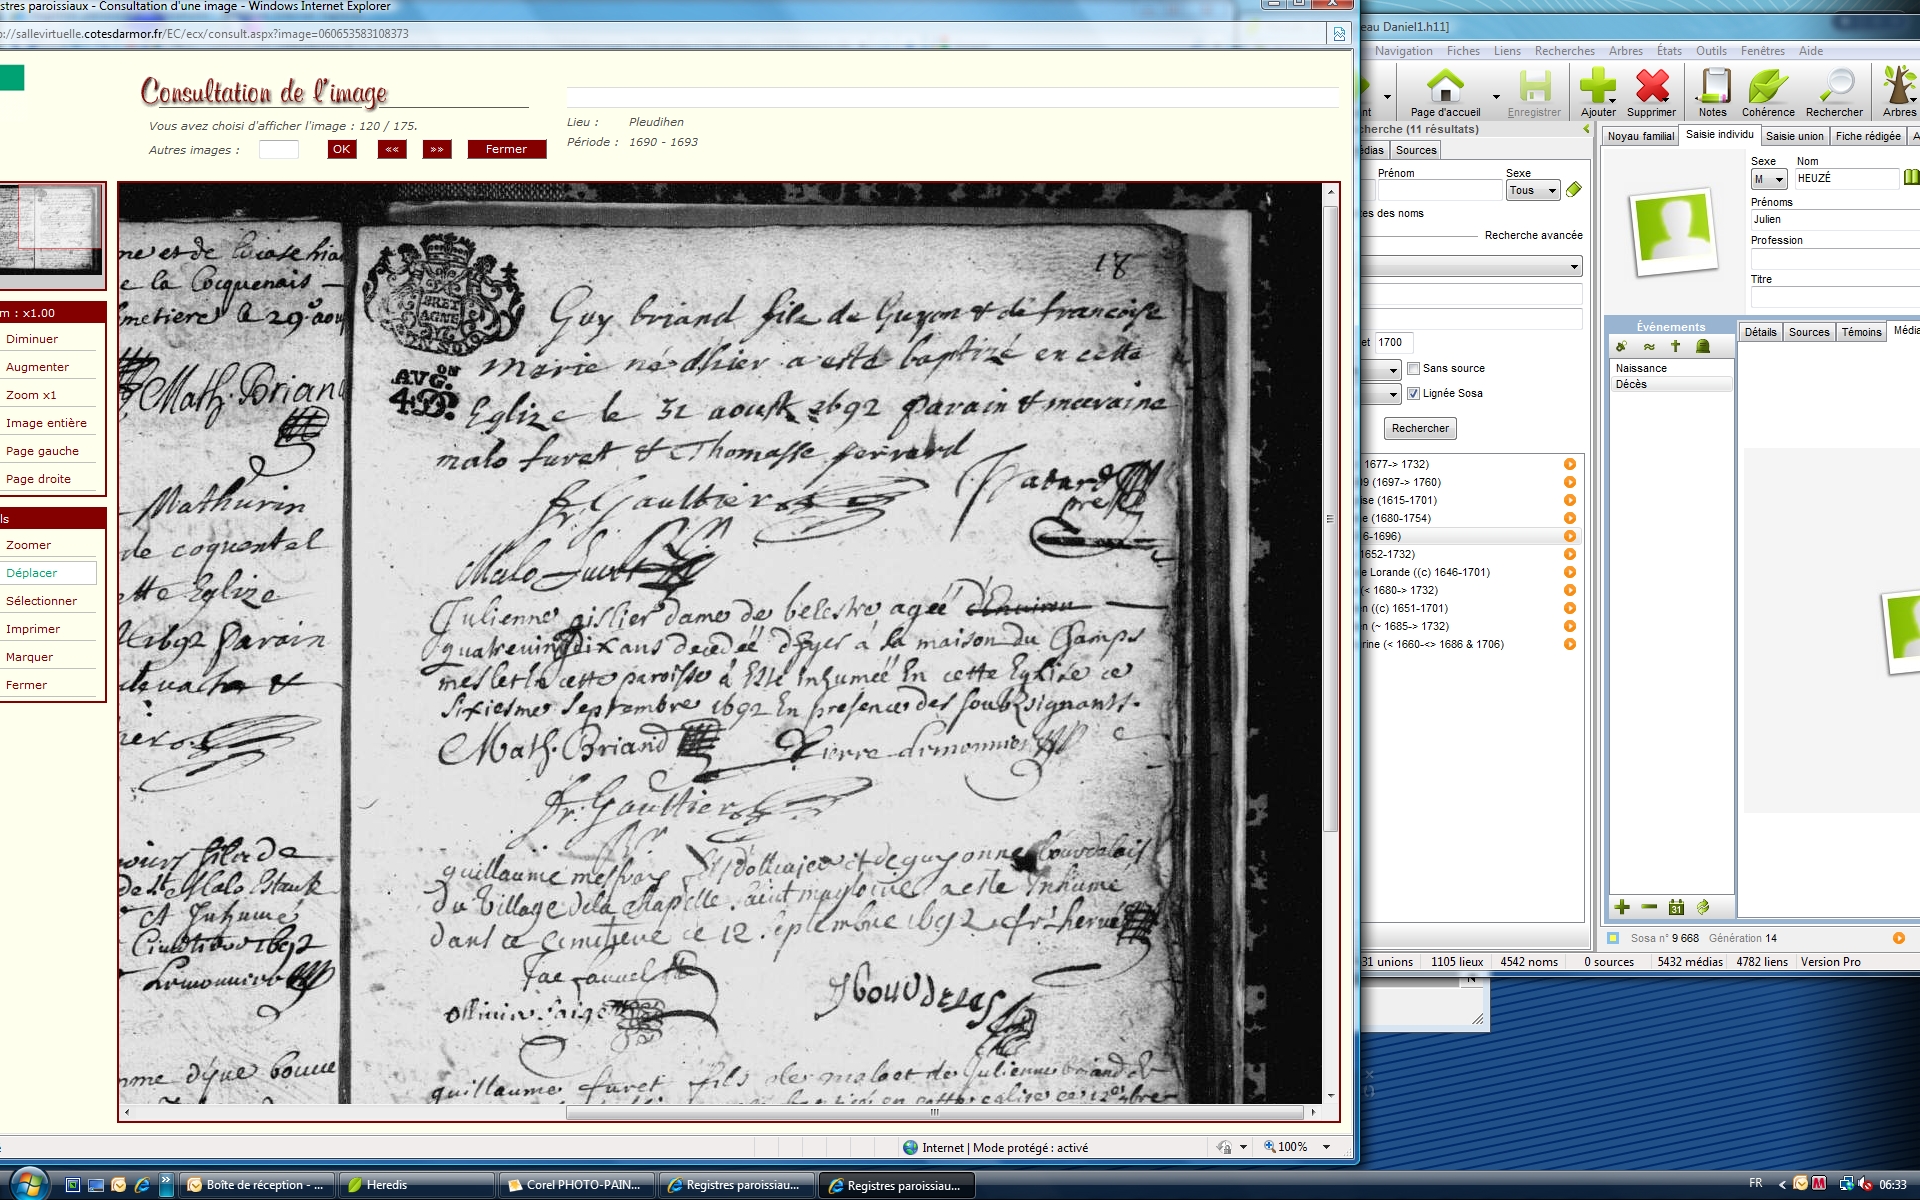This screenshot has width=1920, height=1200.
Task: Expand the Ajouter button dropdown arrow
Action: click(x=1612, y=100)
